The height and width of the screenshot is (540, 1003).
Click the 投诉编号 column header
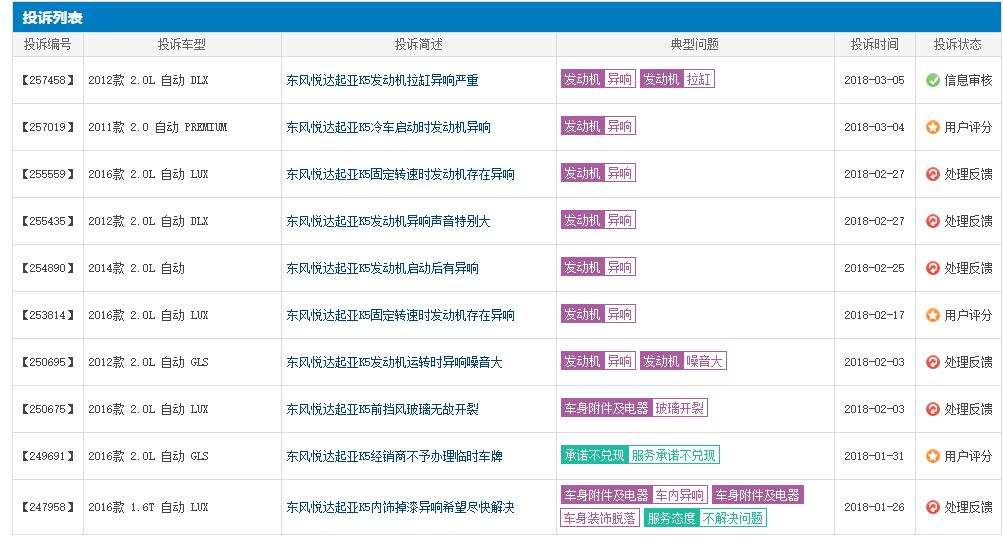47,44
